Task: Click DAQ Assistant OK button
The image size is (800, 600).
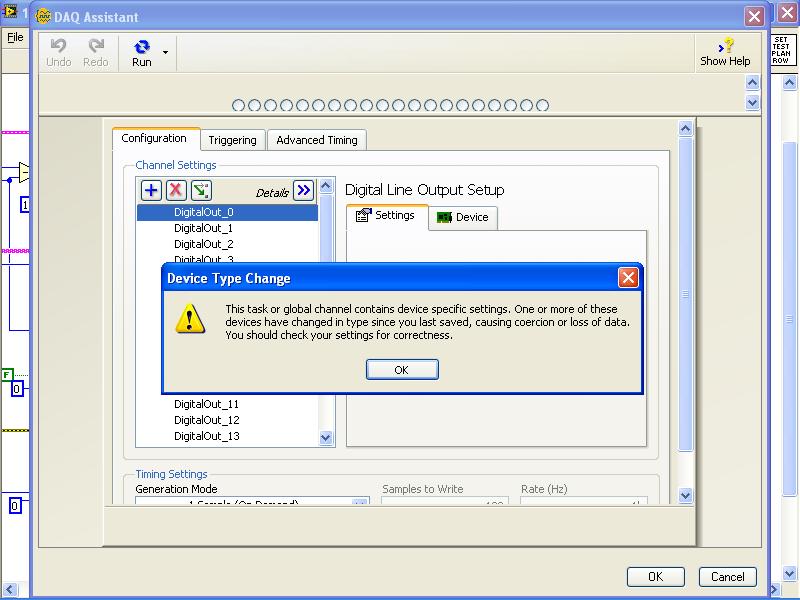Action: [656, 577]
